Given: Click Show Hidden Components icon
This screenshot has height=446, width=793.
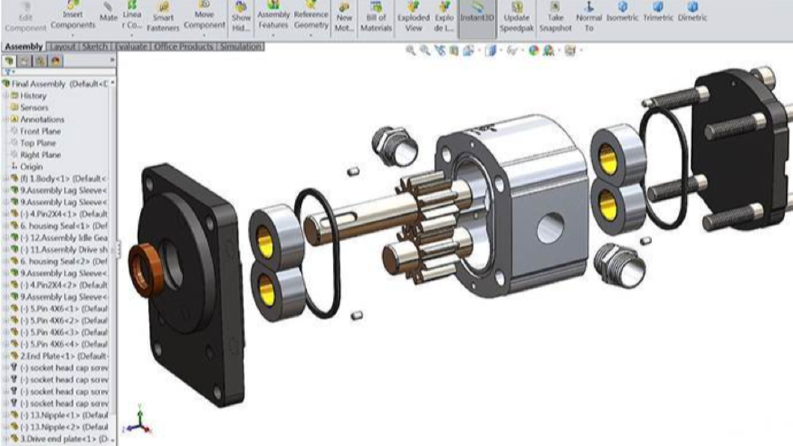Looking at the screenshot, I should point(241,7).
